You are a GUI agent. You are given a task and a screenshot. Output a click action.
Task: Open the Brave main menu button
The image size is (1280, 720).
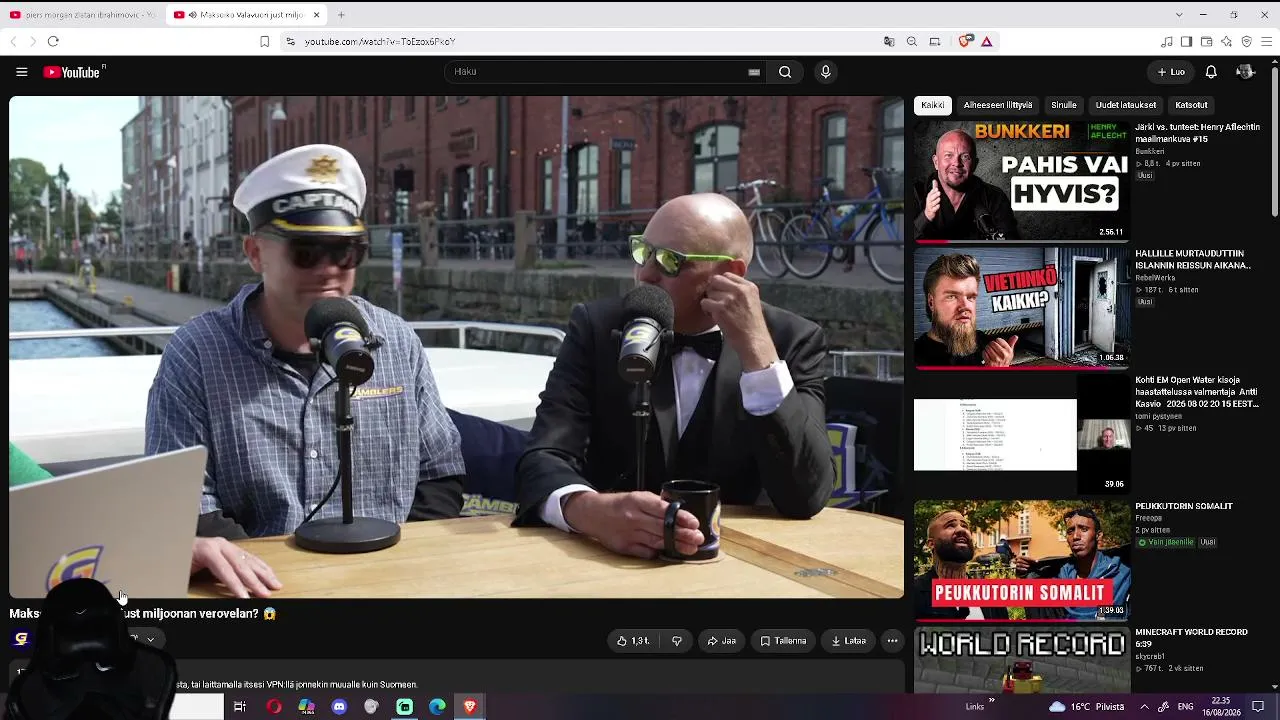coord(1267,41)
